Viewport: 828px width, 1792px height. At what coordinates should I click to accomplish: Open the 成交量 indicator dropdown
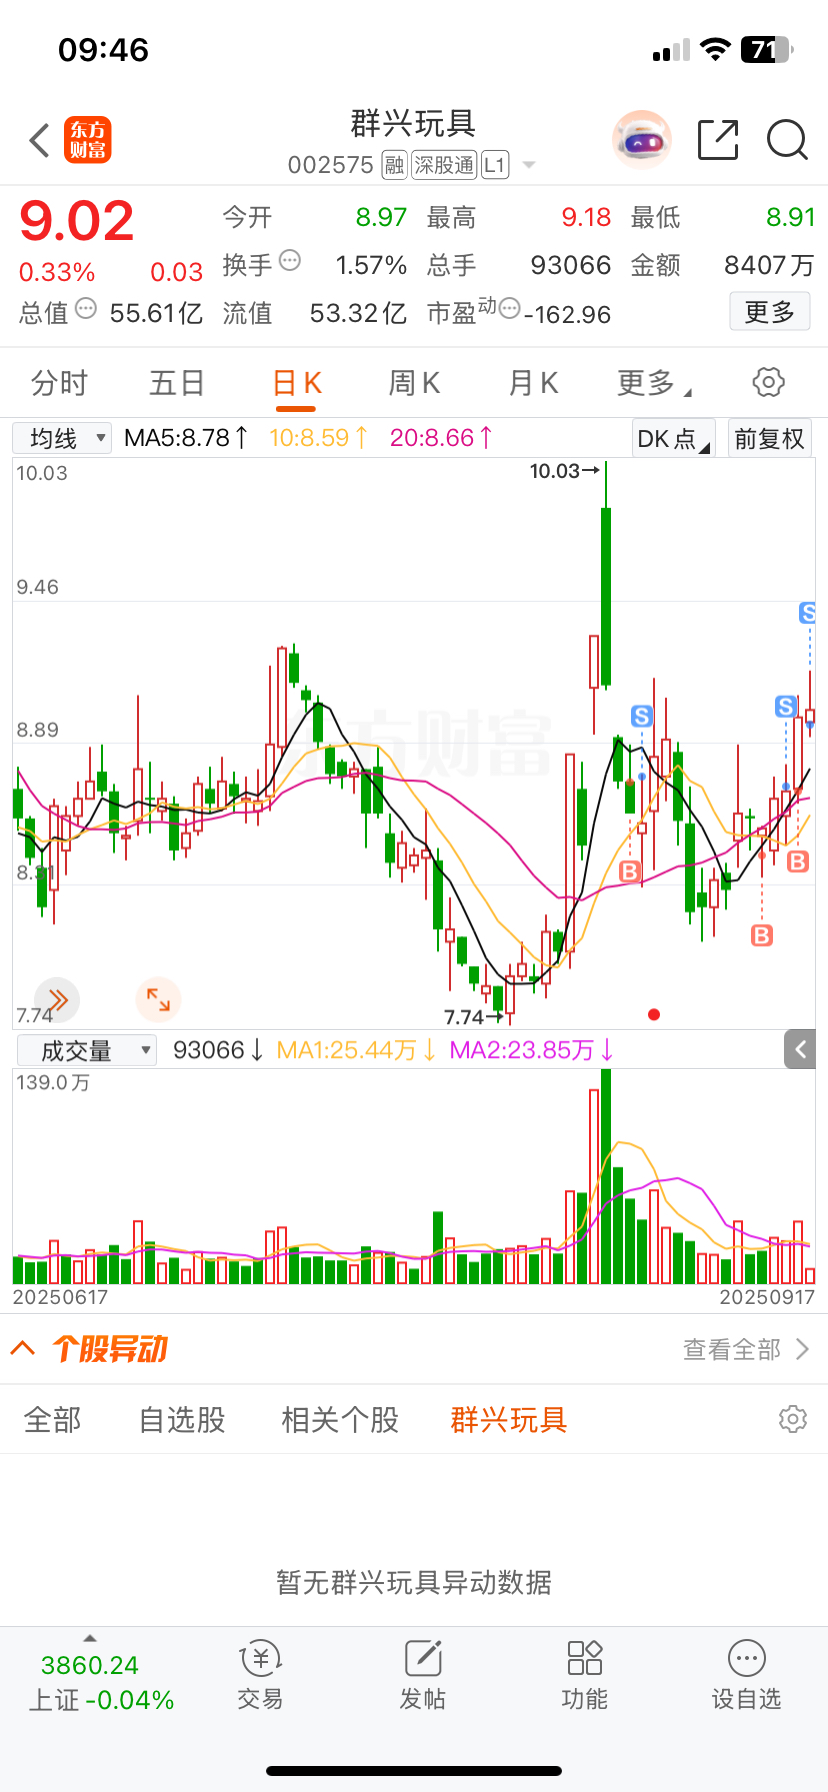[x=87, y=1050]
